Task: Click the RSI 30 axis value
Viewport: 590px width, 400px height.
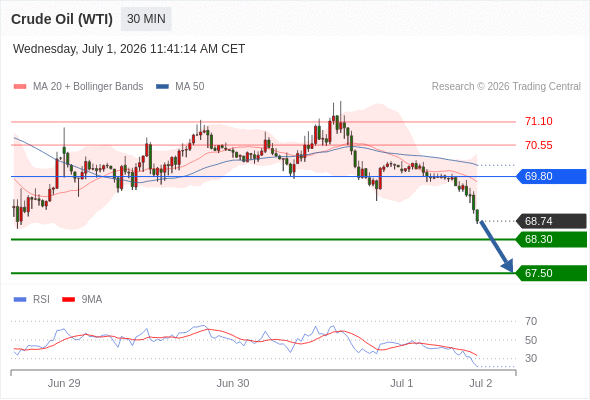Action: [531, 358]
